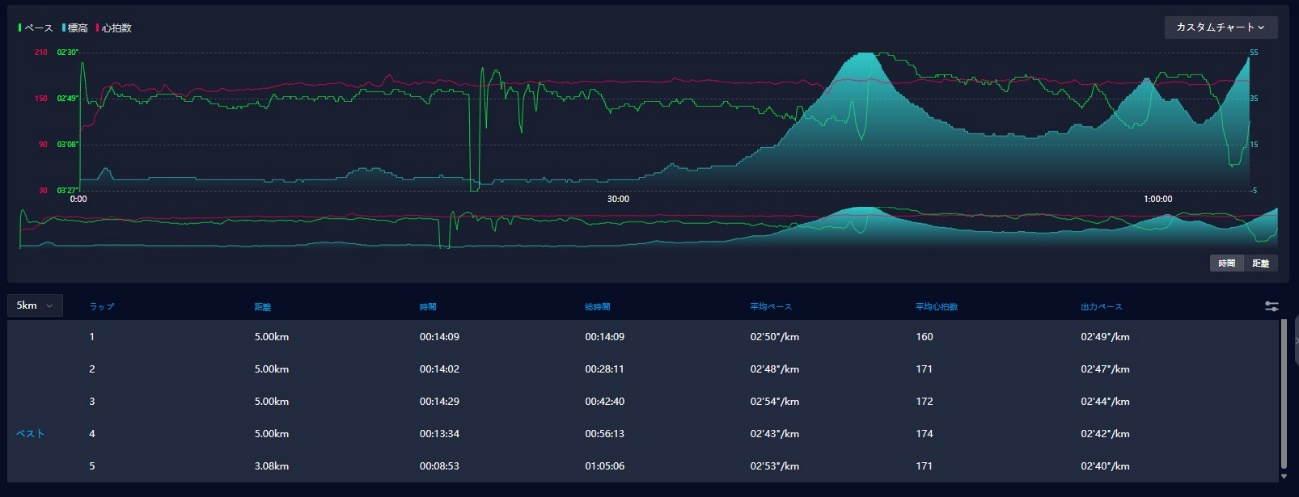Click the scroll-down arrow of lap table
The width and height of the screenshot is (1299, 497).
click(x=1284, y=477)
